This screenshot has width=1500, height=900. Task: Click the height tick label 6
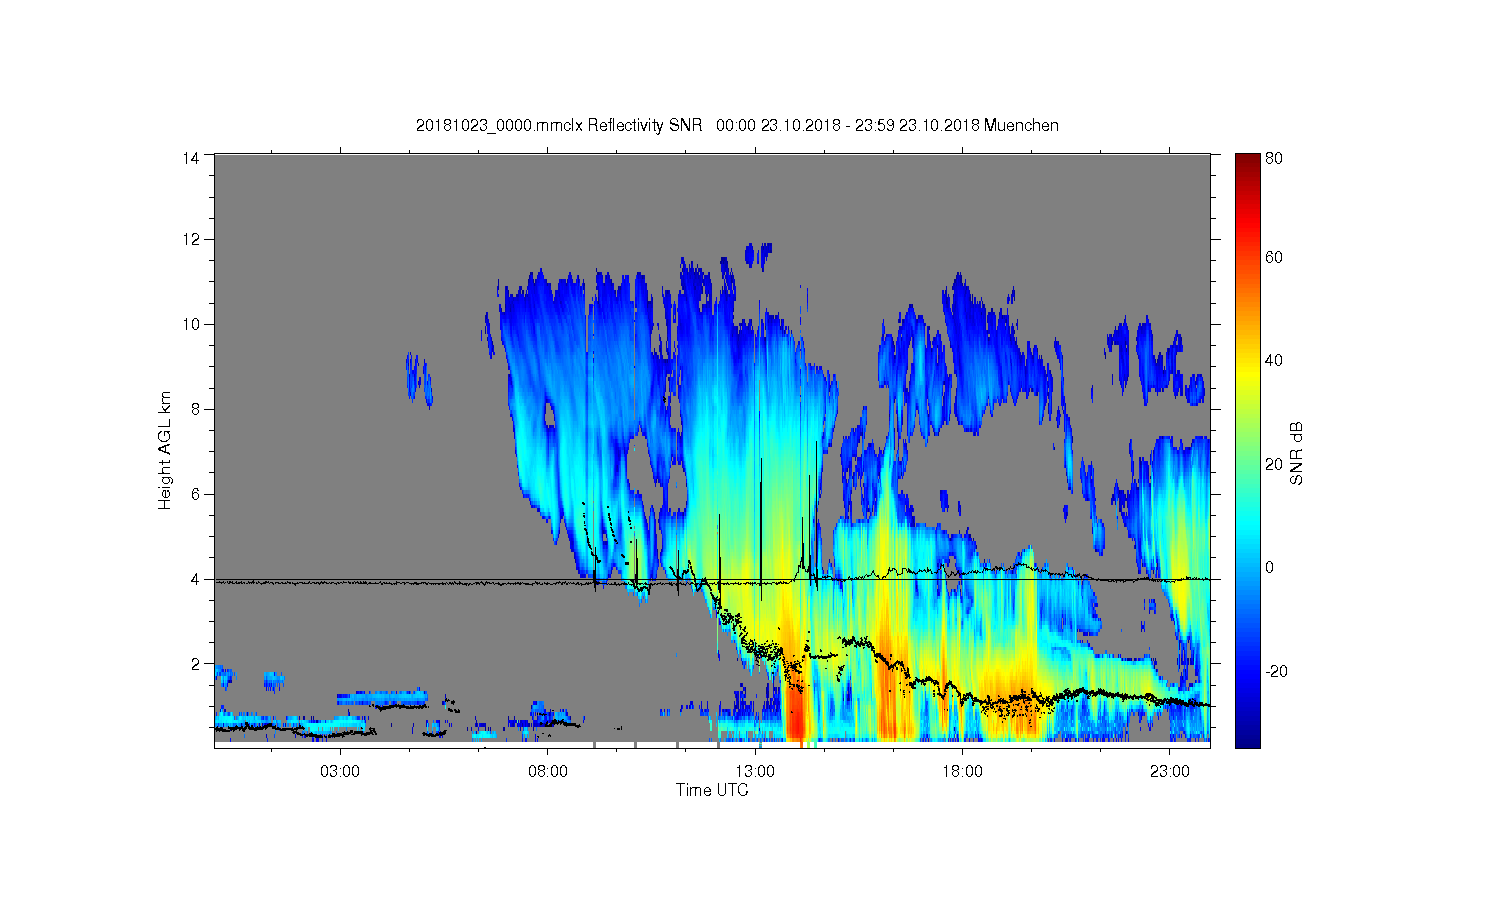pyautogui.click(x=195, y=494)
